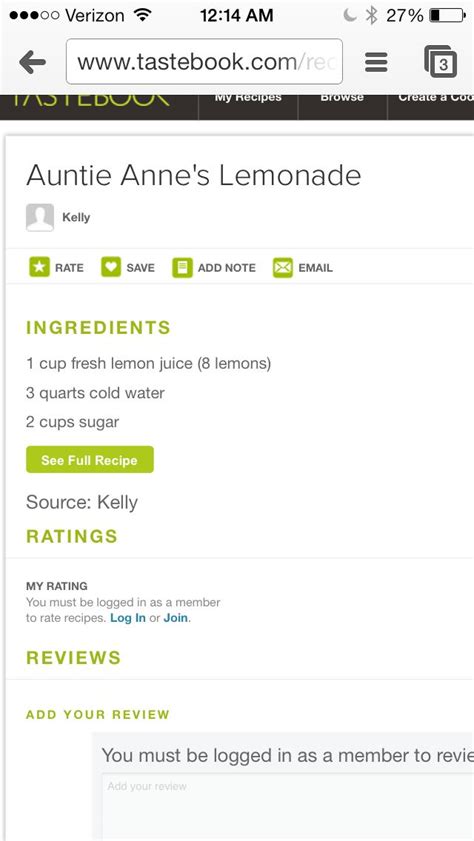474x841 pixels.
Task: Click the Add your review text box
Action: tap(288, 807)
